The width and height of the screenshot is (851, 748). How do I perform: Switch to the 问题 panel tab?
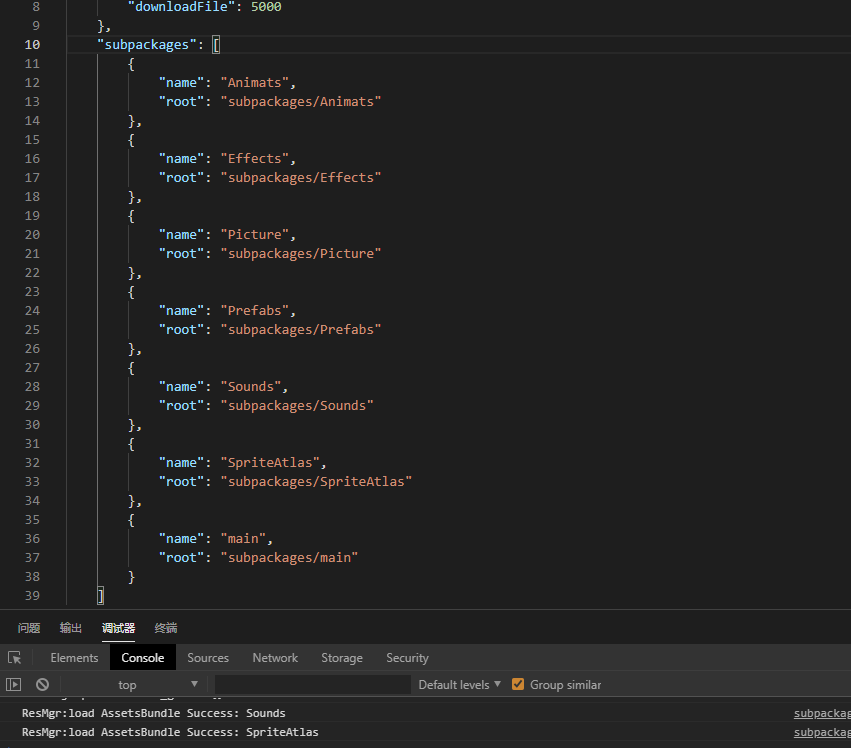pos(29,628)
